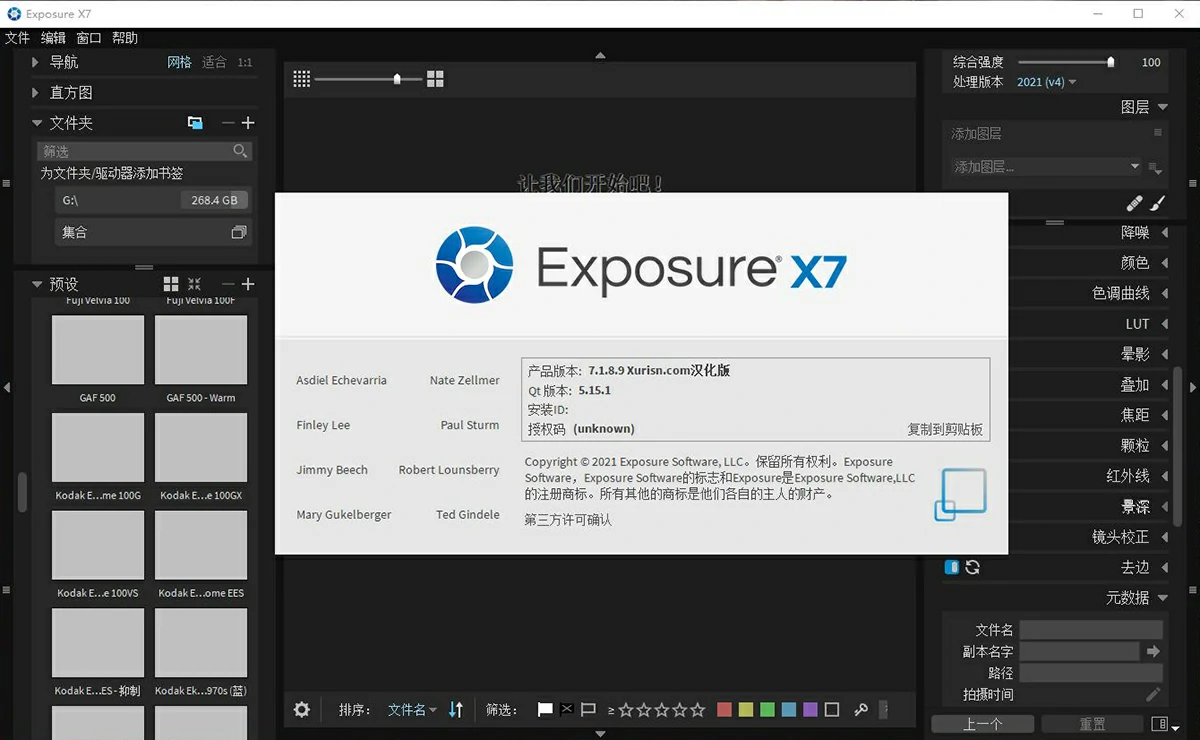Collapse the 文件夹 panel

[x=36, y=123]
